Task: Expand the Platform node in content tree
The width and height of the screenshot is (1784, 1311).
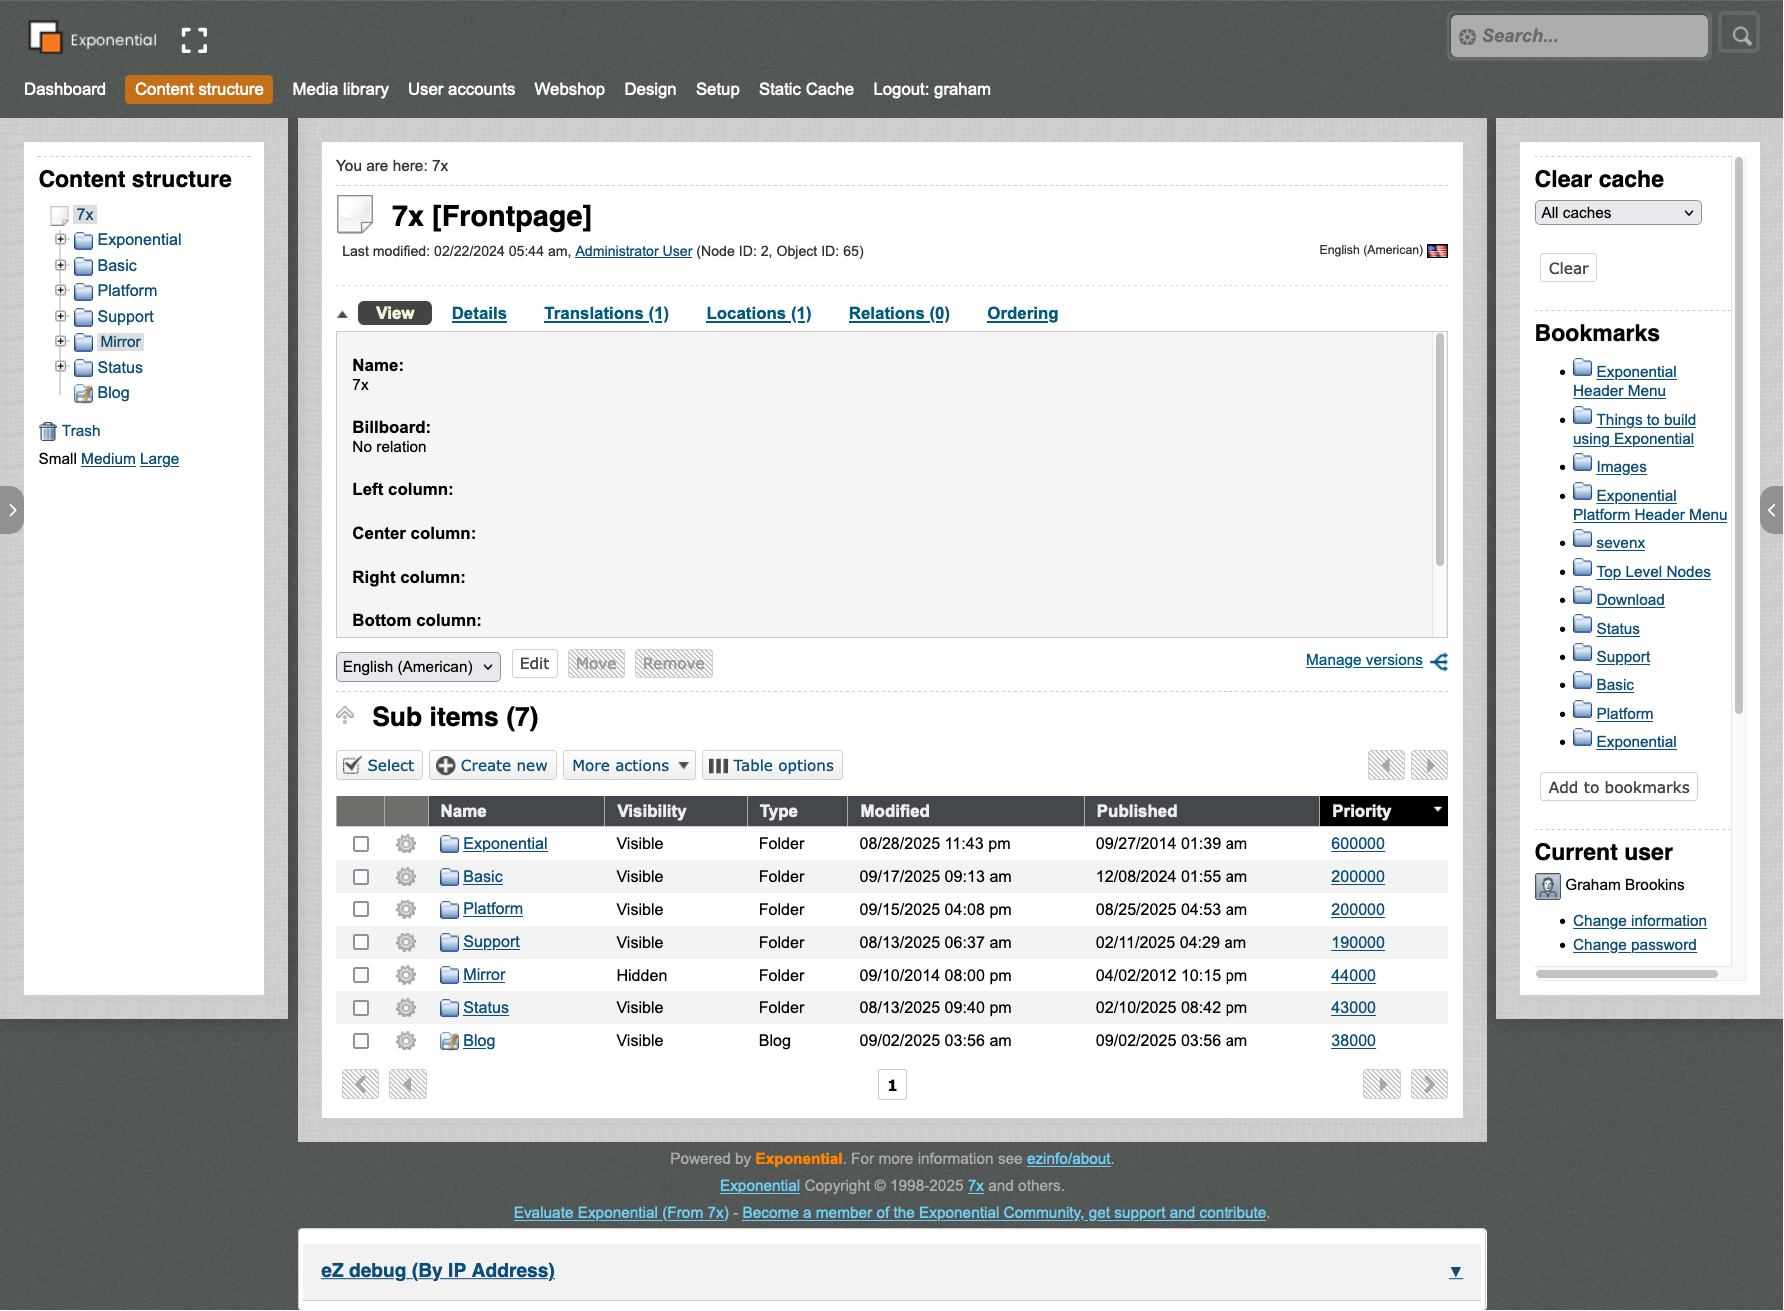Action: [61, 291]
